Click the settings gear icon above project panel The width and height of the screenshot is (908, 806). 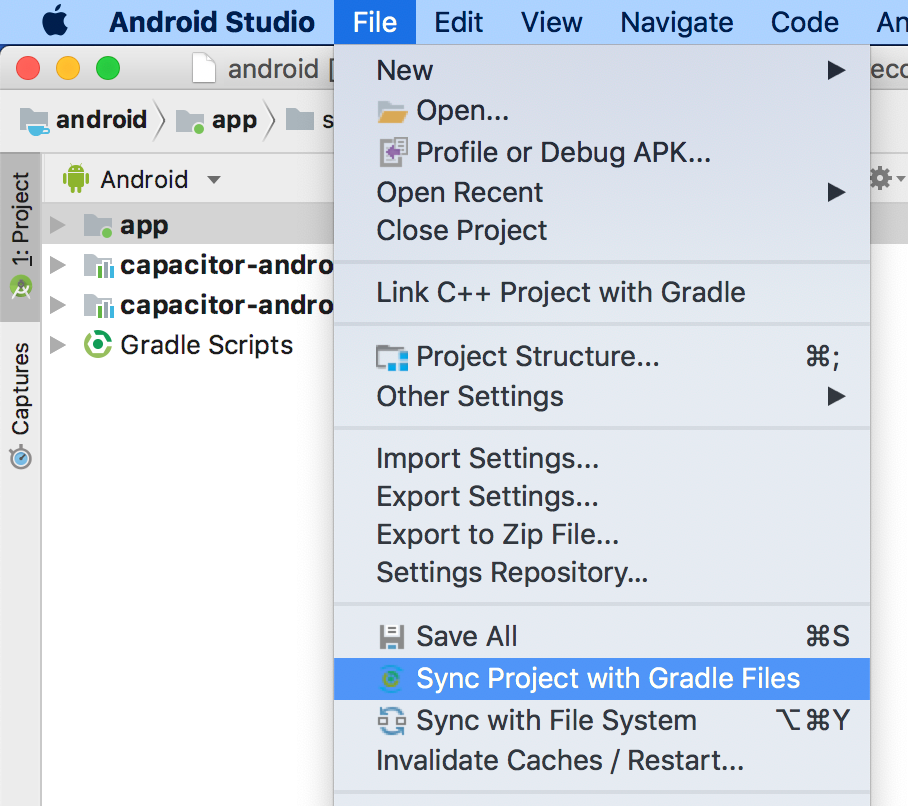(879, 177)
